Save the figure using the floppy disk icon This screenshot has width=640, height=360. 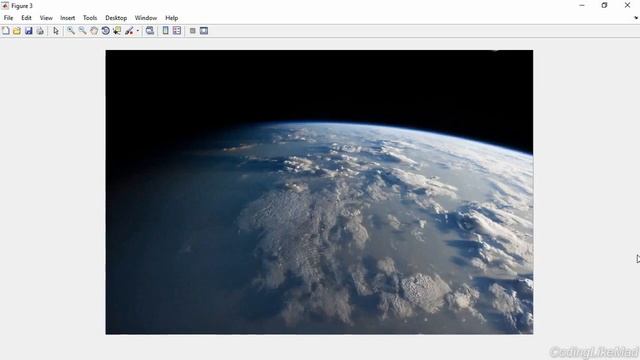coord(28,31)
